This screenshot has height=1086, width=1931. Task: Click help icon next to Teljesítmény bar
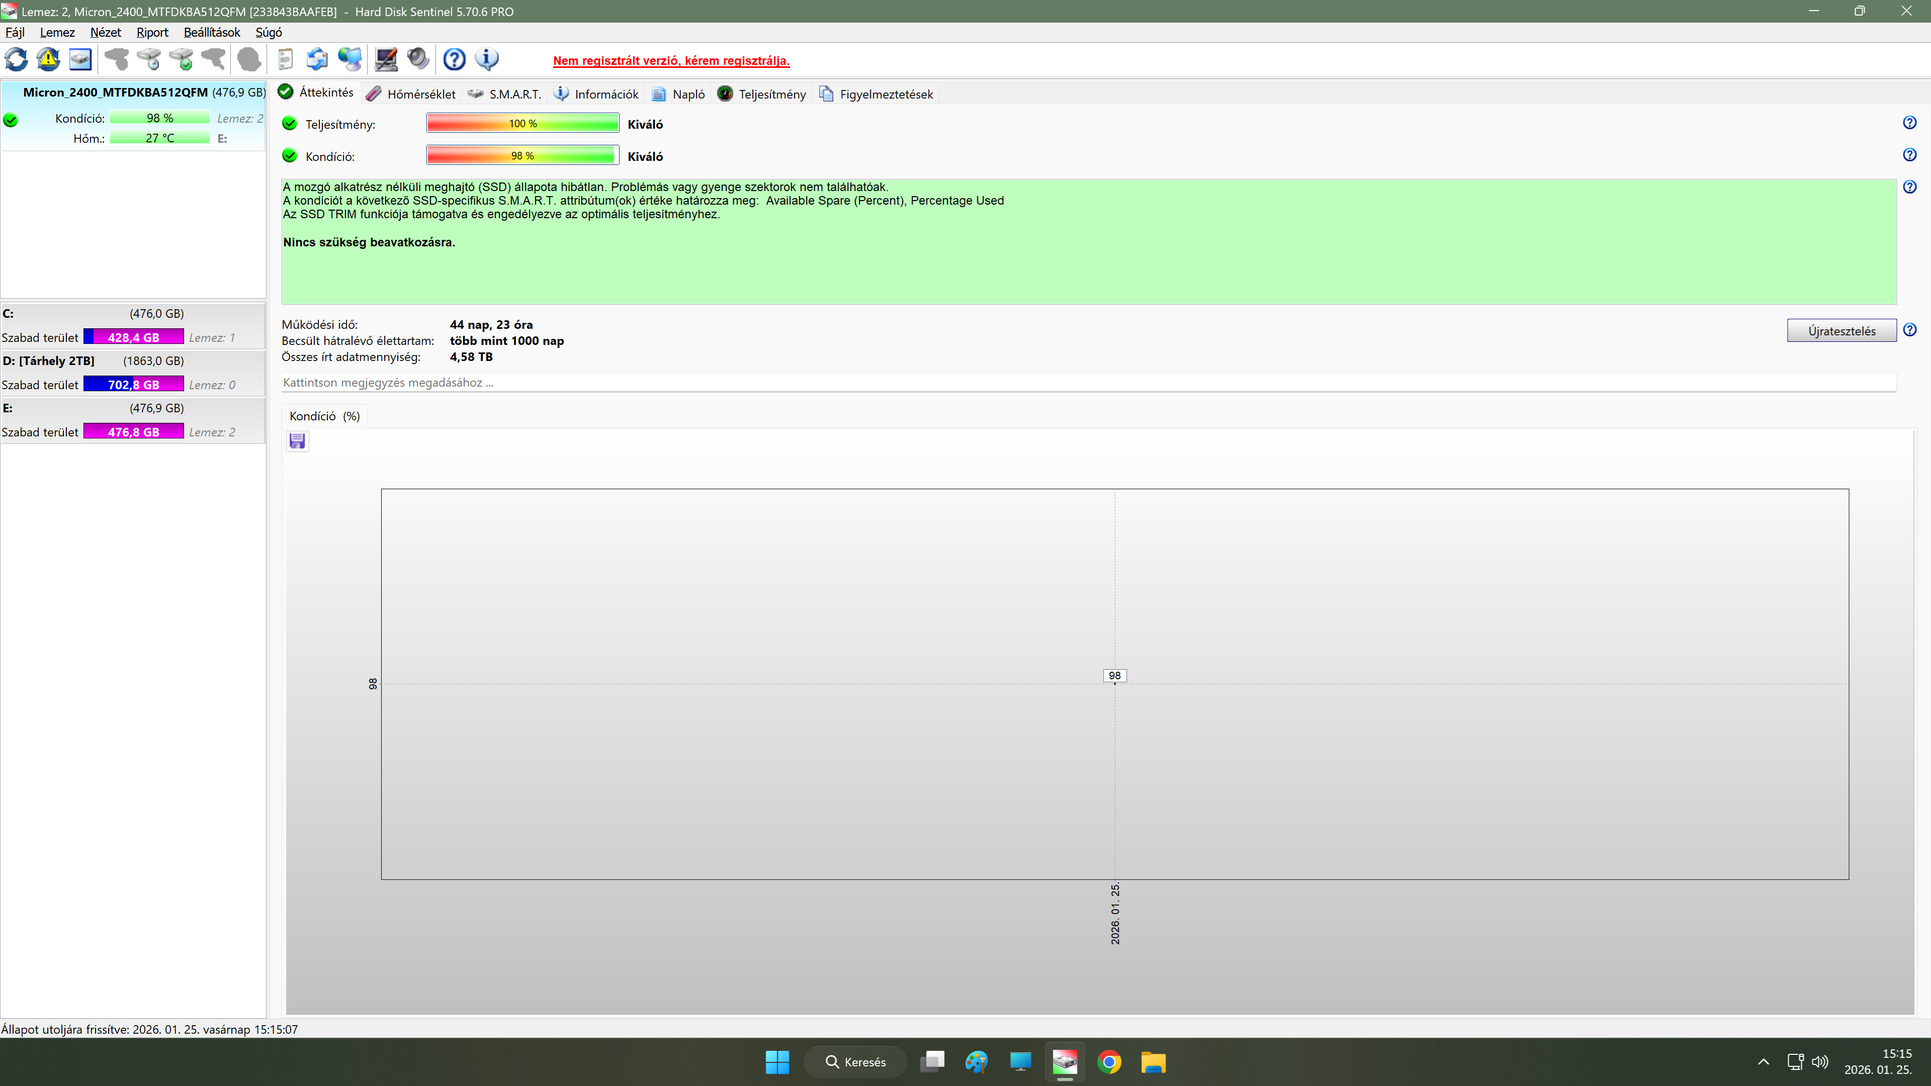[x=1909, y=123]
